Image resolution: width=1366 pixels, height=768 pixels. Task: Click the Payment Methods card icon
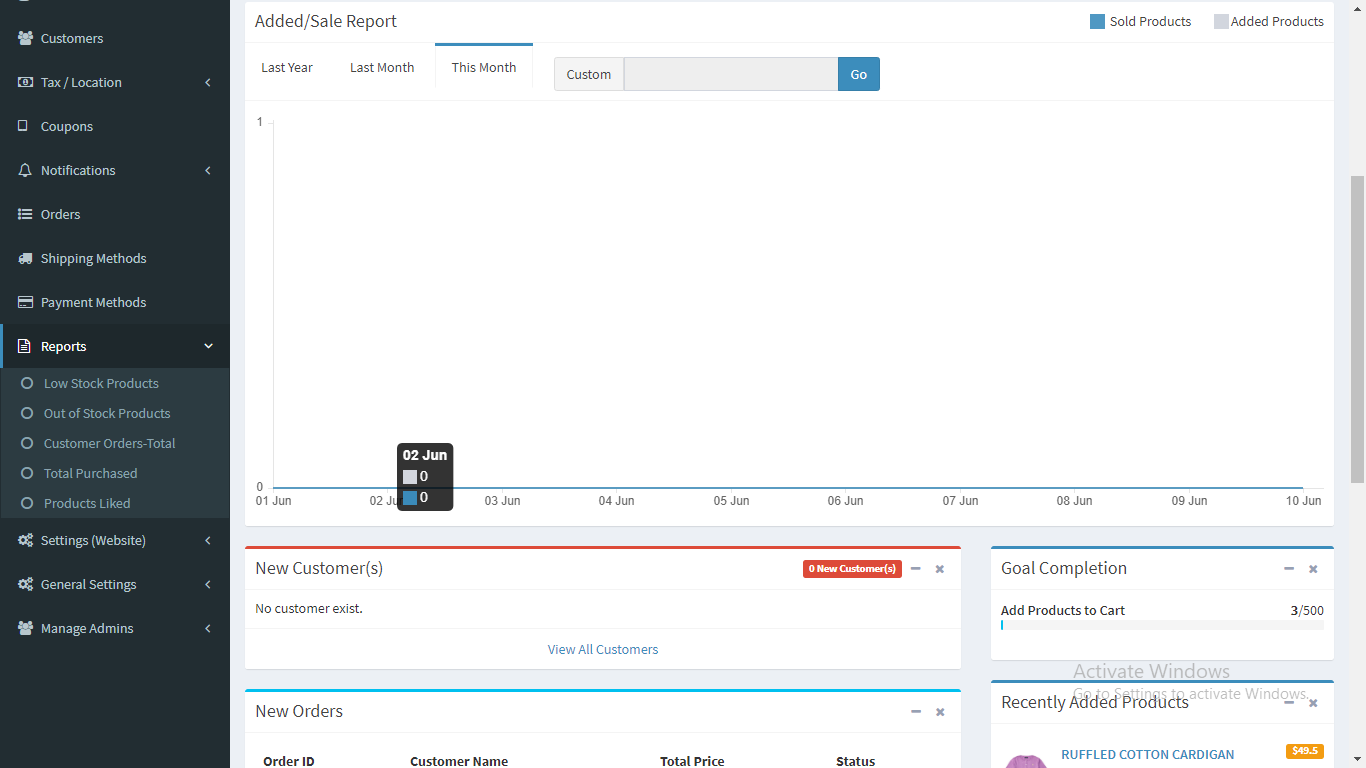pos(25,302)
